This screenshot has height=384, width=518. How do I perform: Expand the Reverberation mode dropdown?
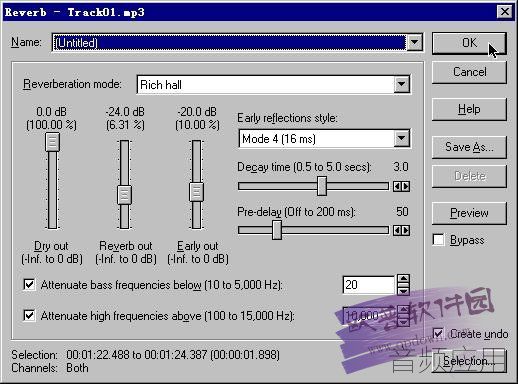(x=402, y=84)
